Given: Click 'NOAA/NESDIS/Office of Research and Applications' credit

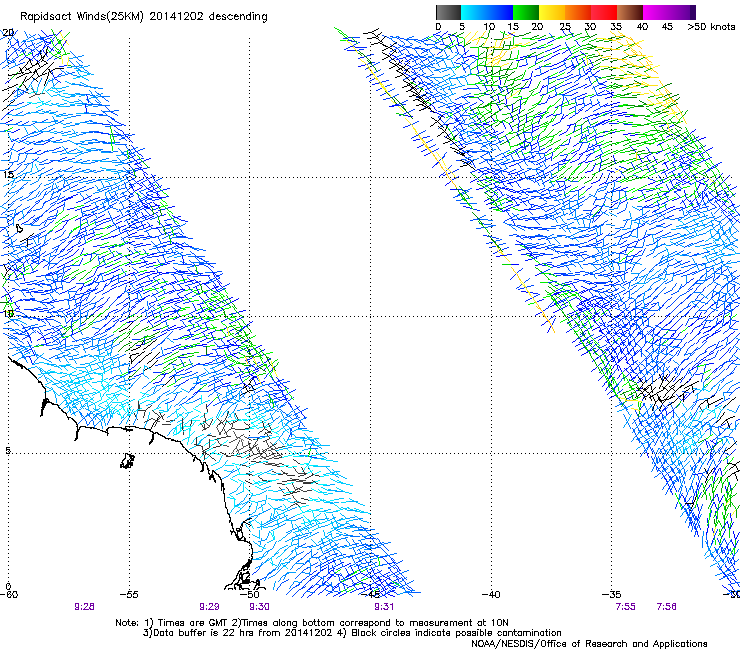Looking at the screenshot, I should coord(589,644).
